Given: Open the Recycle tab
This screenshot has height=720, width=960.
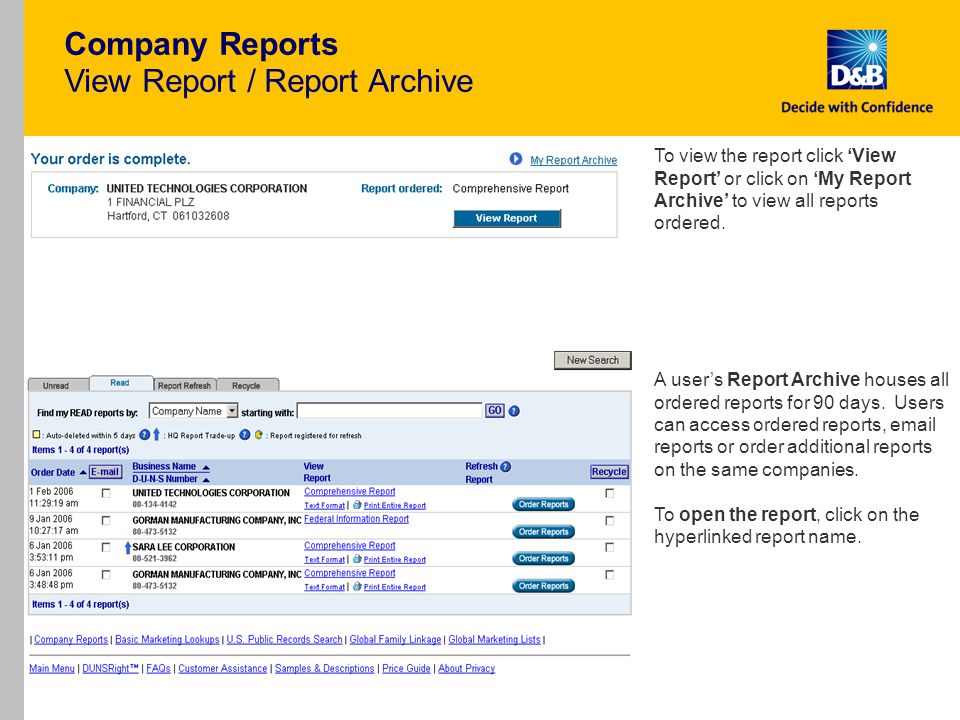Looking at the screenshot, I should tap(247, 385).
